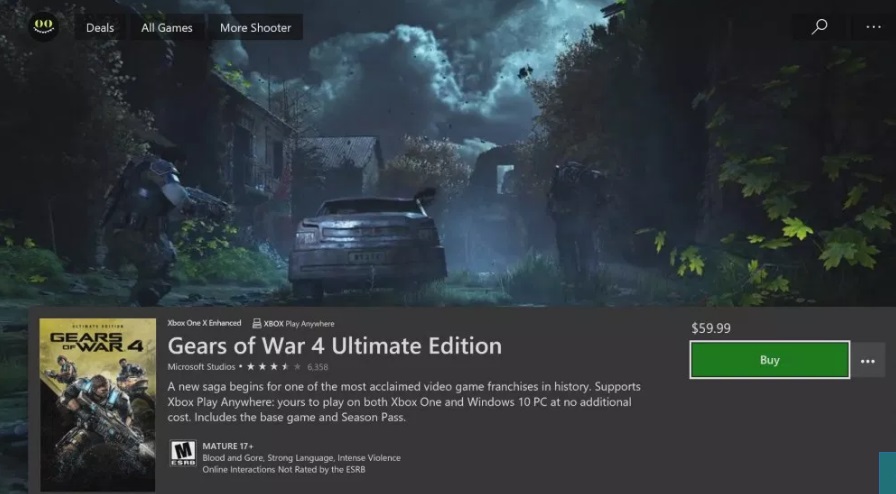This screenshot has width=896, height=494.
Task: Click the MATURE 17+ rating text
Action: pos(228,446)
